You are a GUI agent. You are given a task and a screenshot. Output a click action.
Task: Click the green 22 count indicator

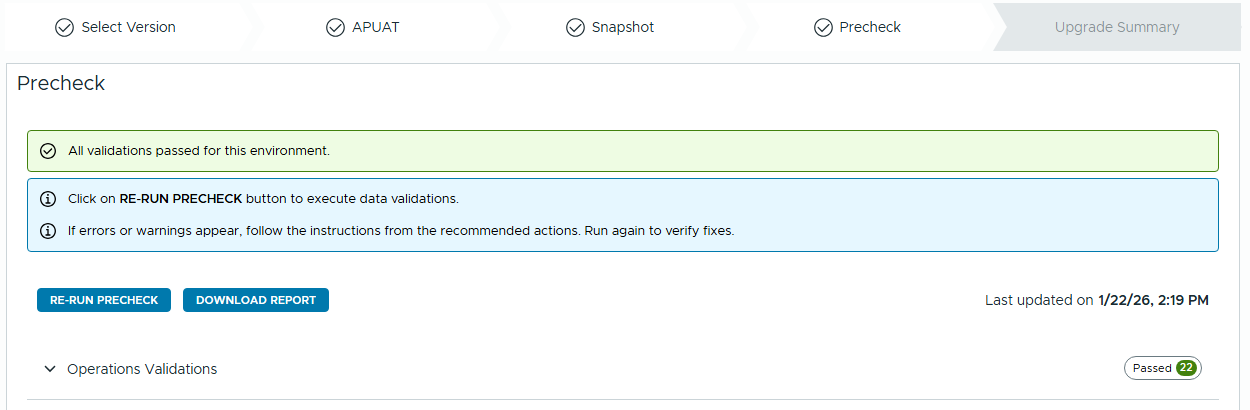pyautogui.click(x=1186, y=368)
